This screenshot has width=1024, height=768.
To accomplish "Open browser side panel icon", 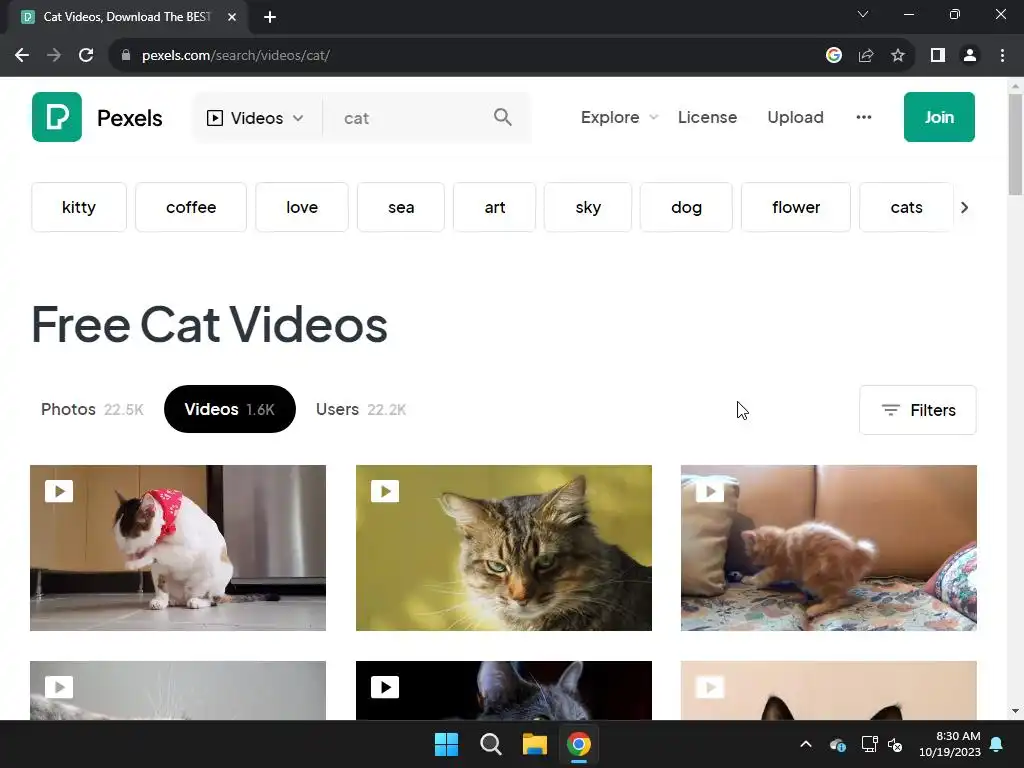I will tap(938, 56).
